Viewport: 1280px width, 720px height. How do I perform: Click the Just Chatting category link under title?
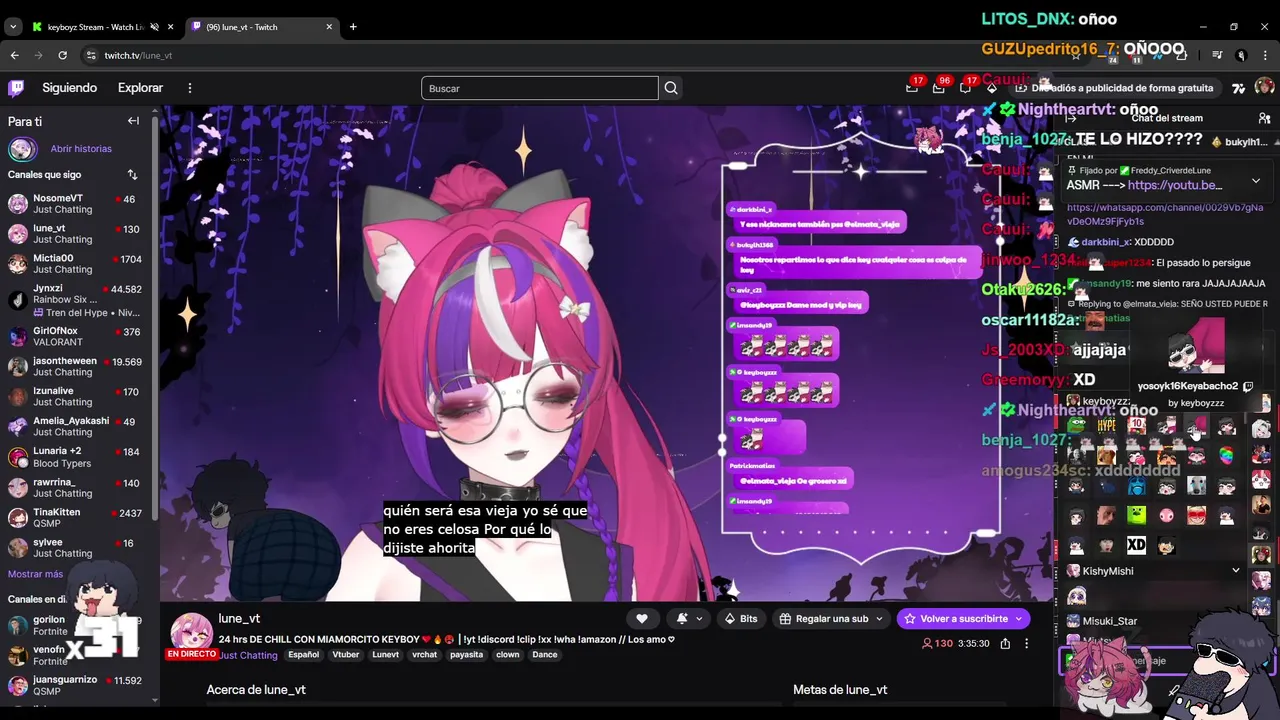[x=249, y=655]
